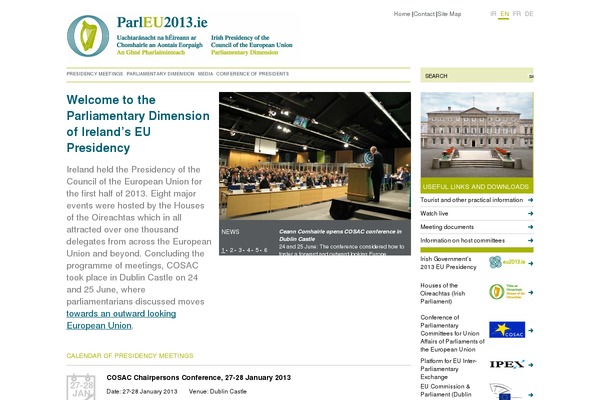Open Information on host committees link

click(462, 240)
